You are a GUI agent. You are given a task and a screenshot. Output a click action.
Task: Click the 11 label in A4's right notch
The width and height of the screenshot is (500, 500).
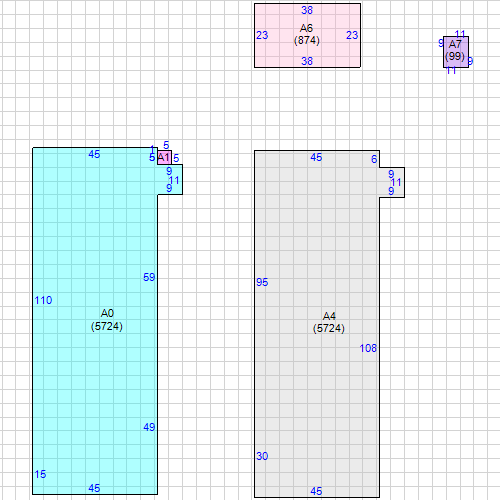[396, 182]
